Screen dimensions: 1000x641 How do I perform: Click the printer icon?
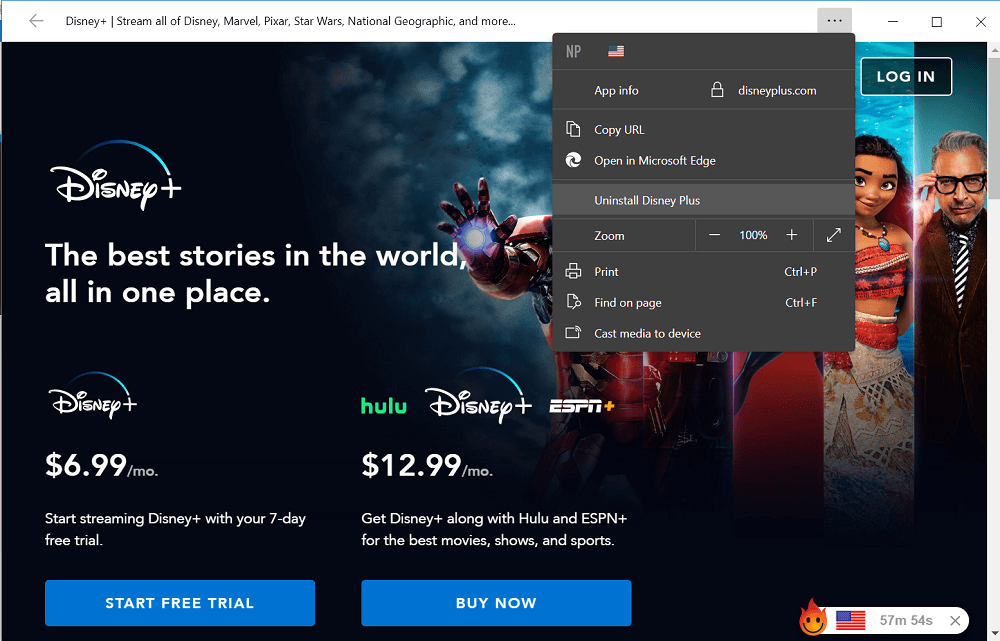[573, 272]
